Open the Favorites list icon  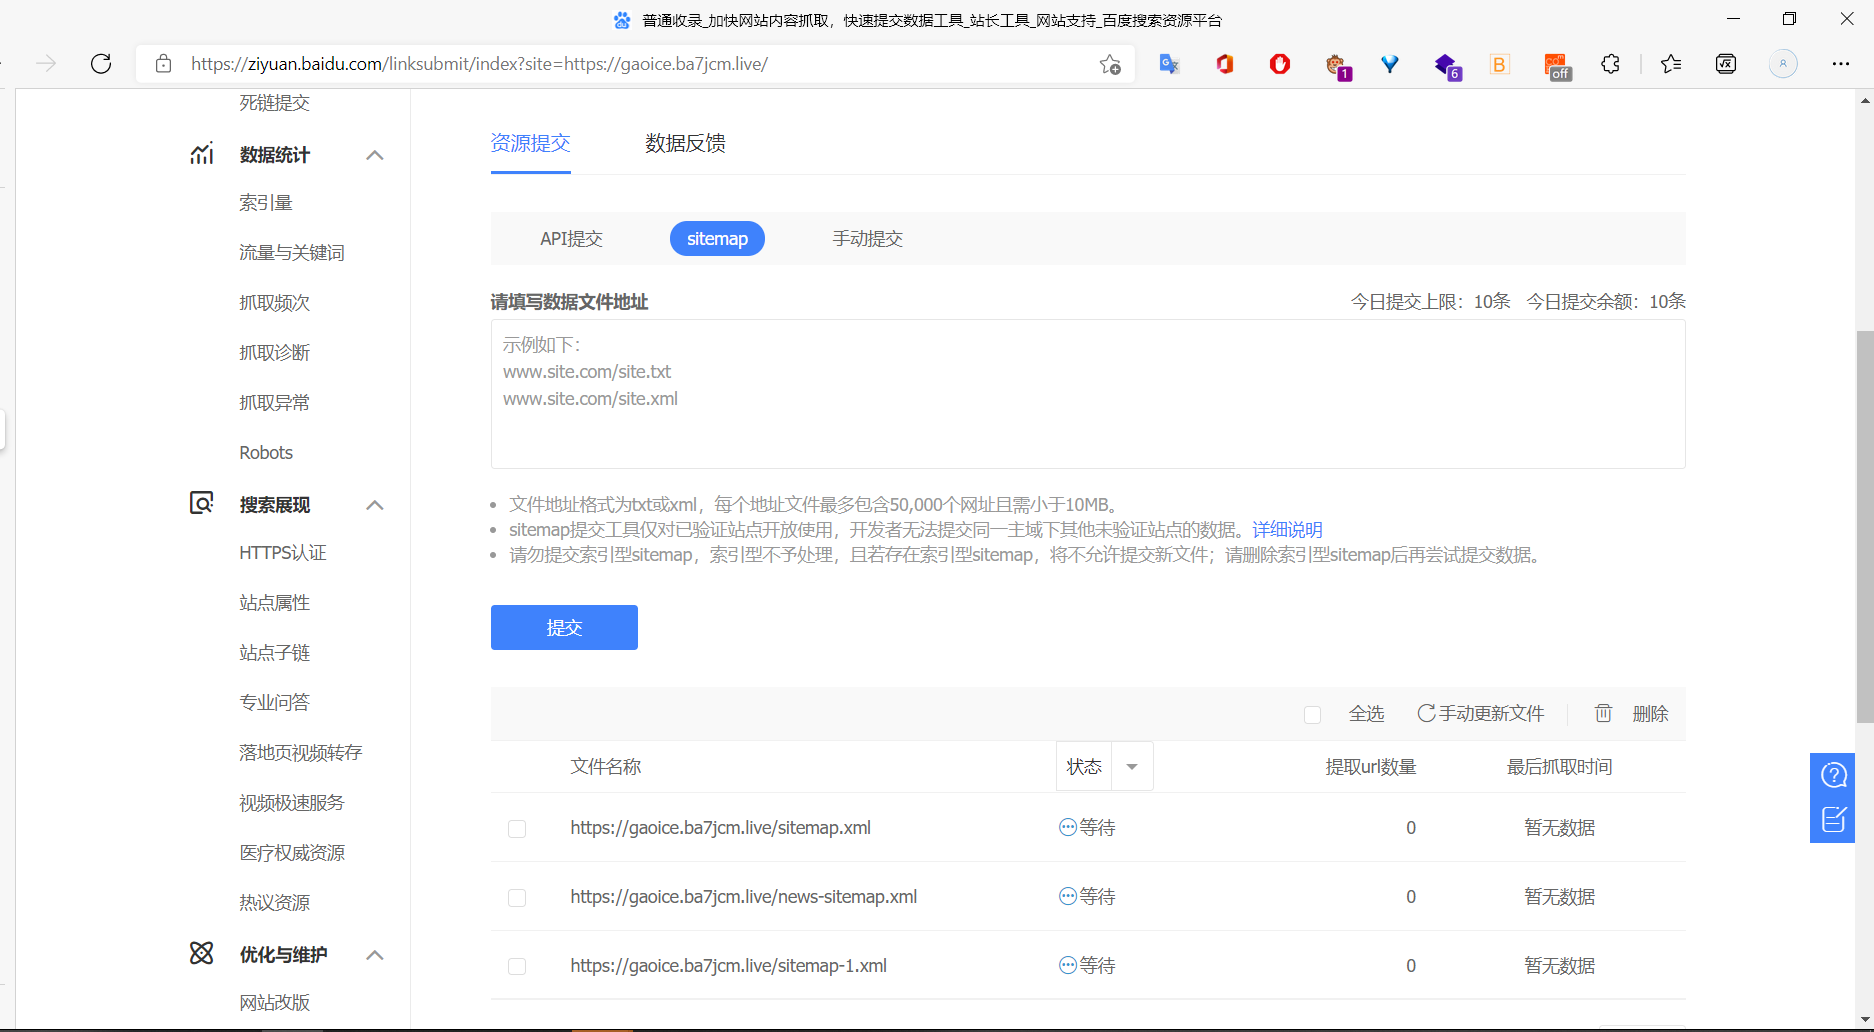[1670, 64]
